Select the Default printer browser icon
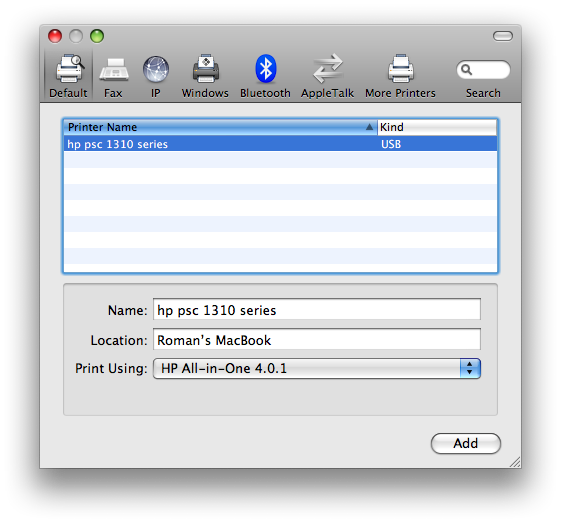561x523 pixels. (69, 68)
